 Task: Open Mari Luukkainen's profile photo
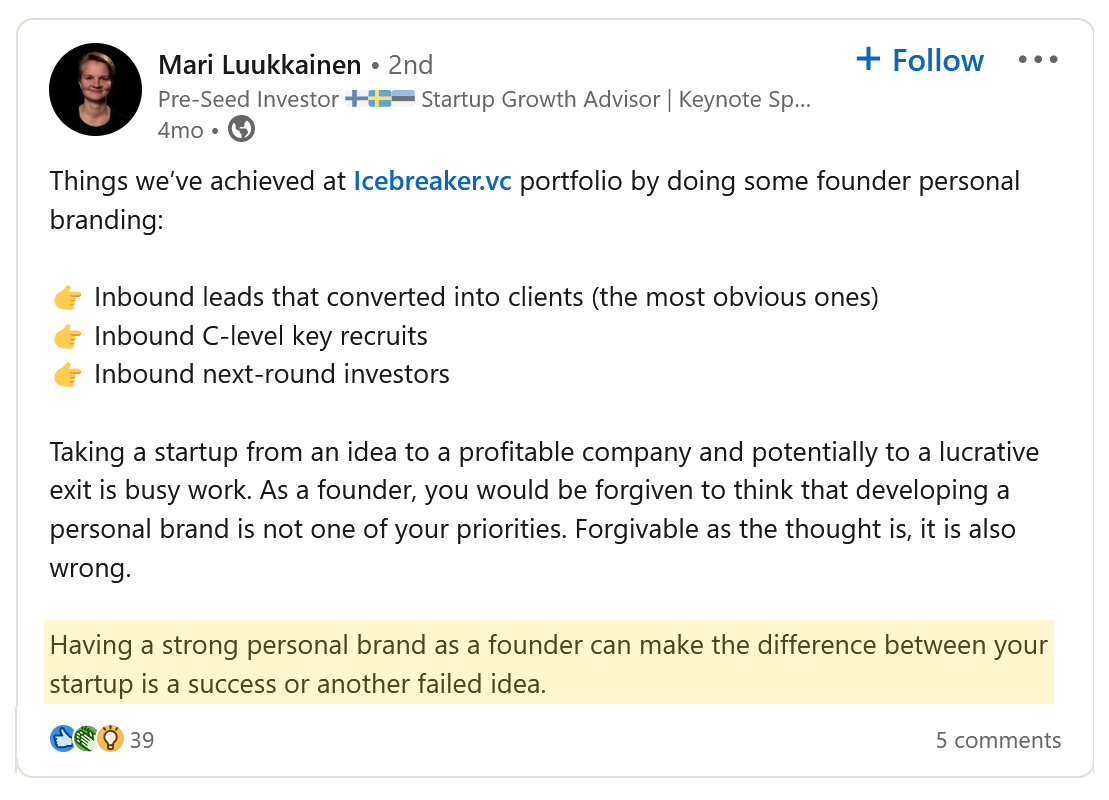[95, 90]
